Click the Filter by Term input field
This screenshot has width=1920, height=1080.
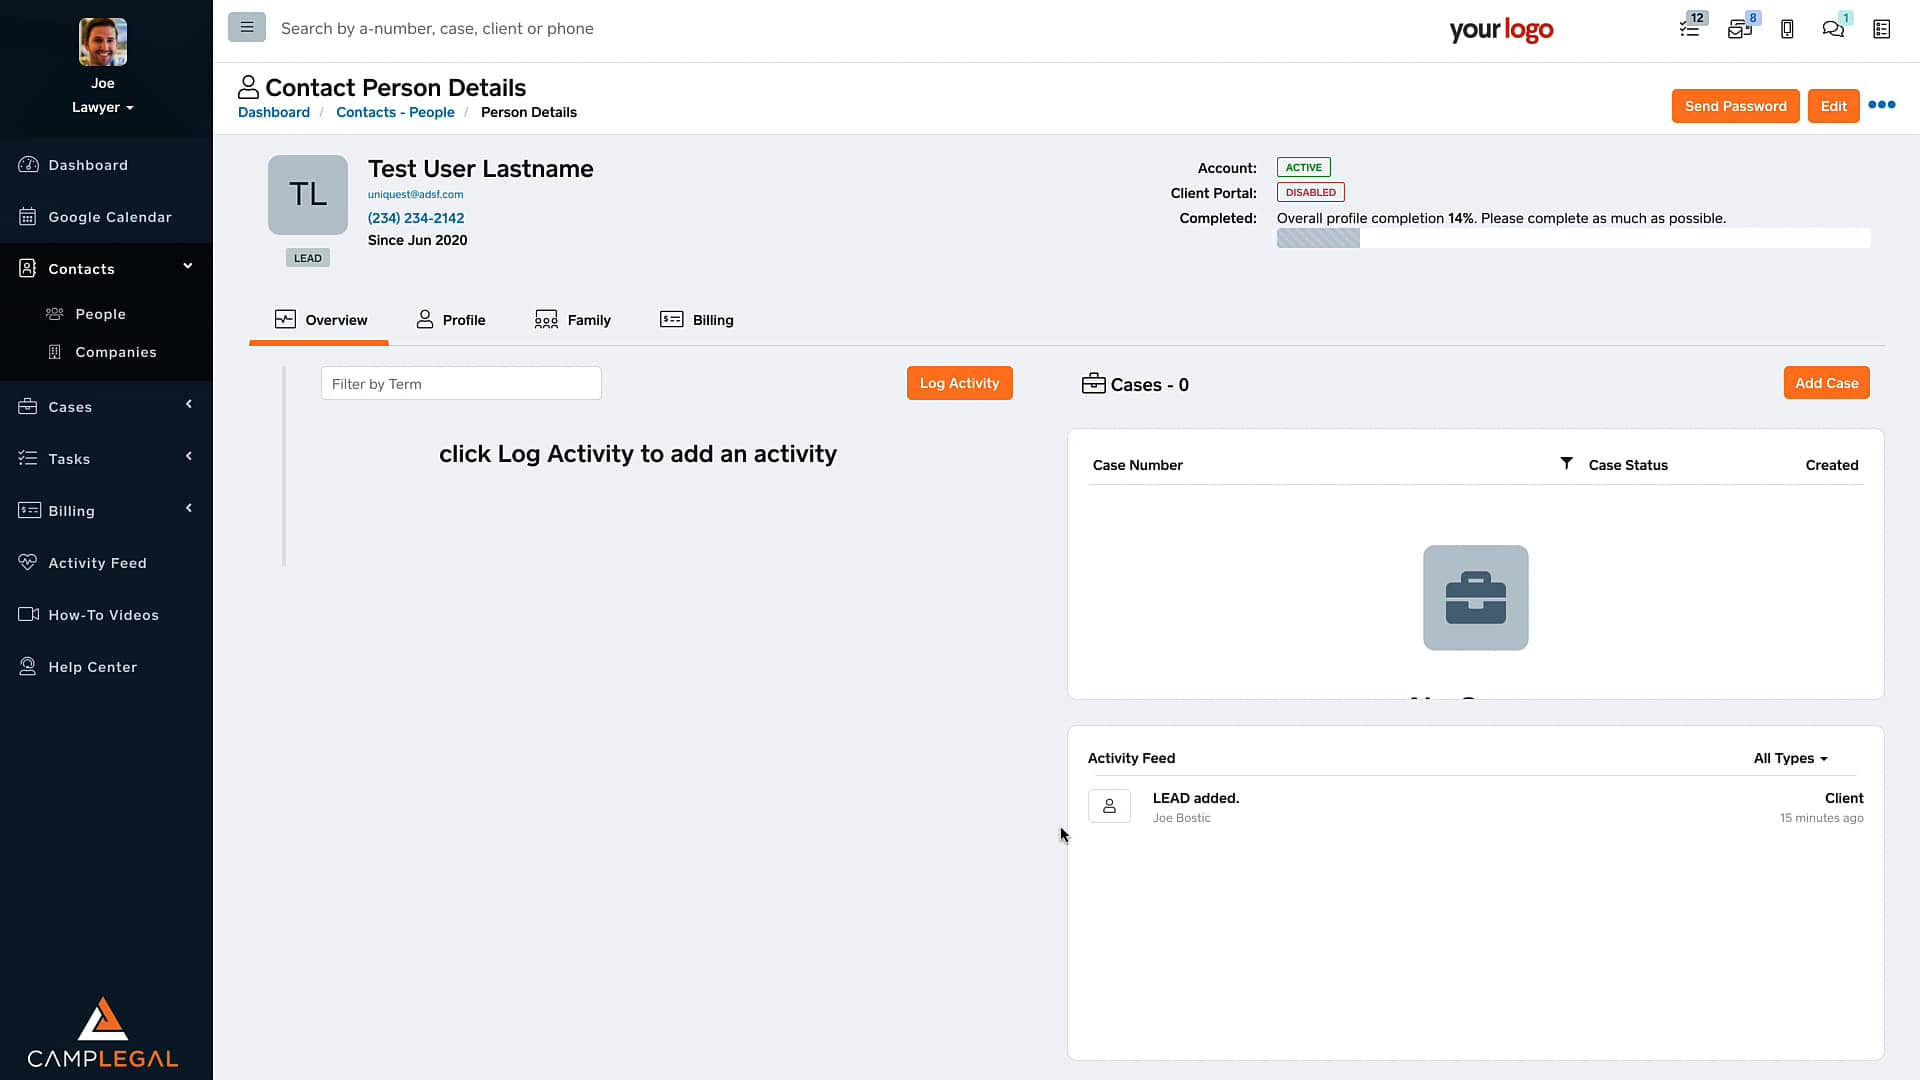coord(460,383)
